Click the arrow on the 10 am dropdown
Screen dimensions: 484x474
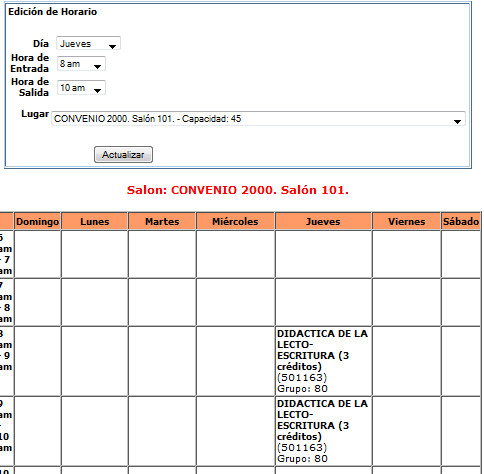click(98, 91)
